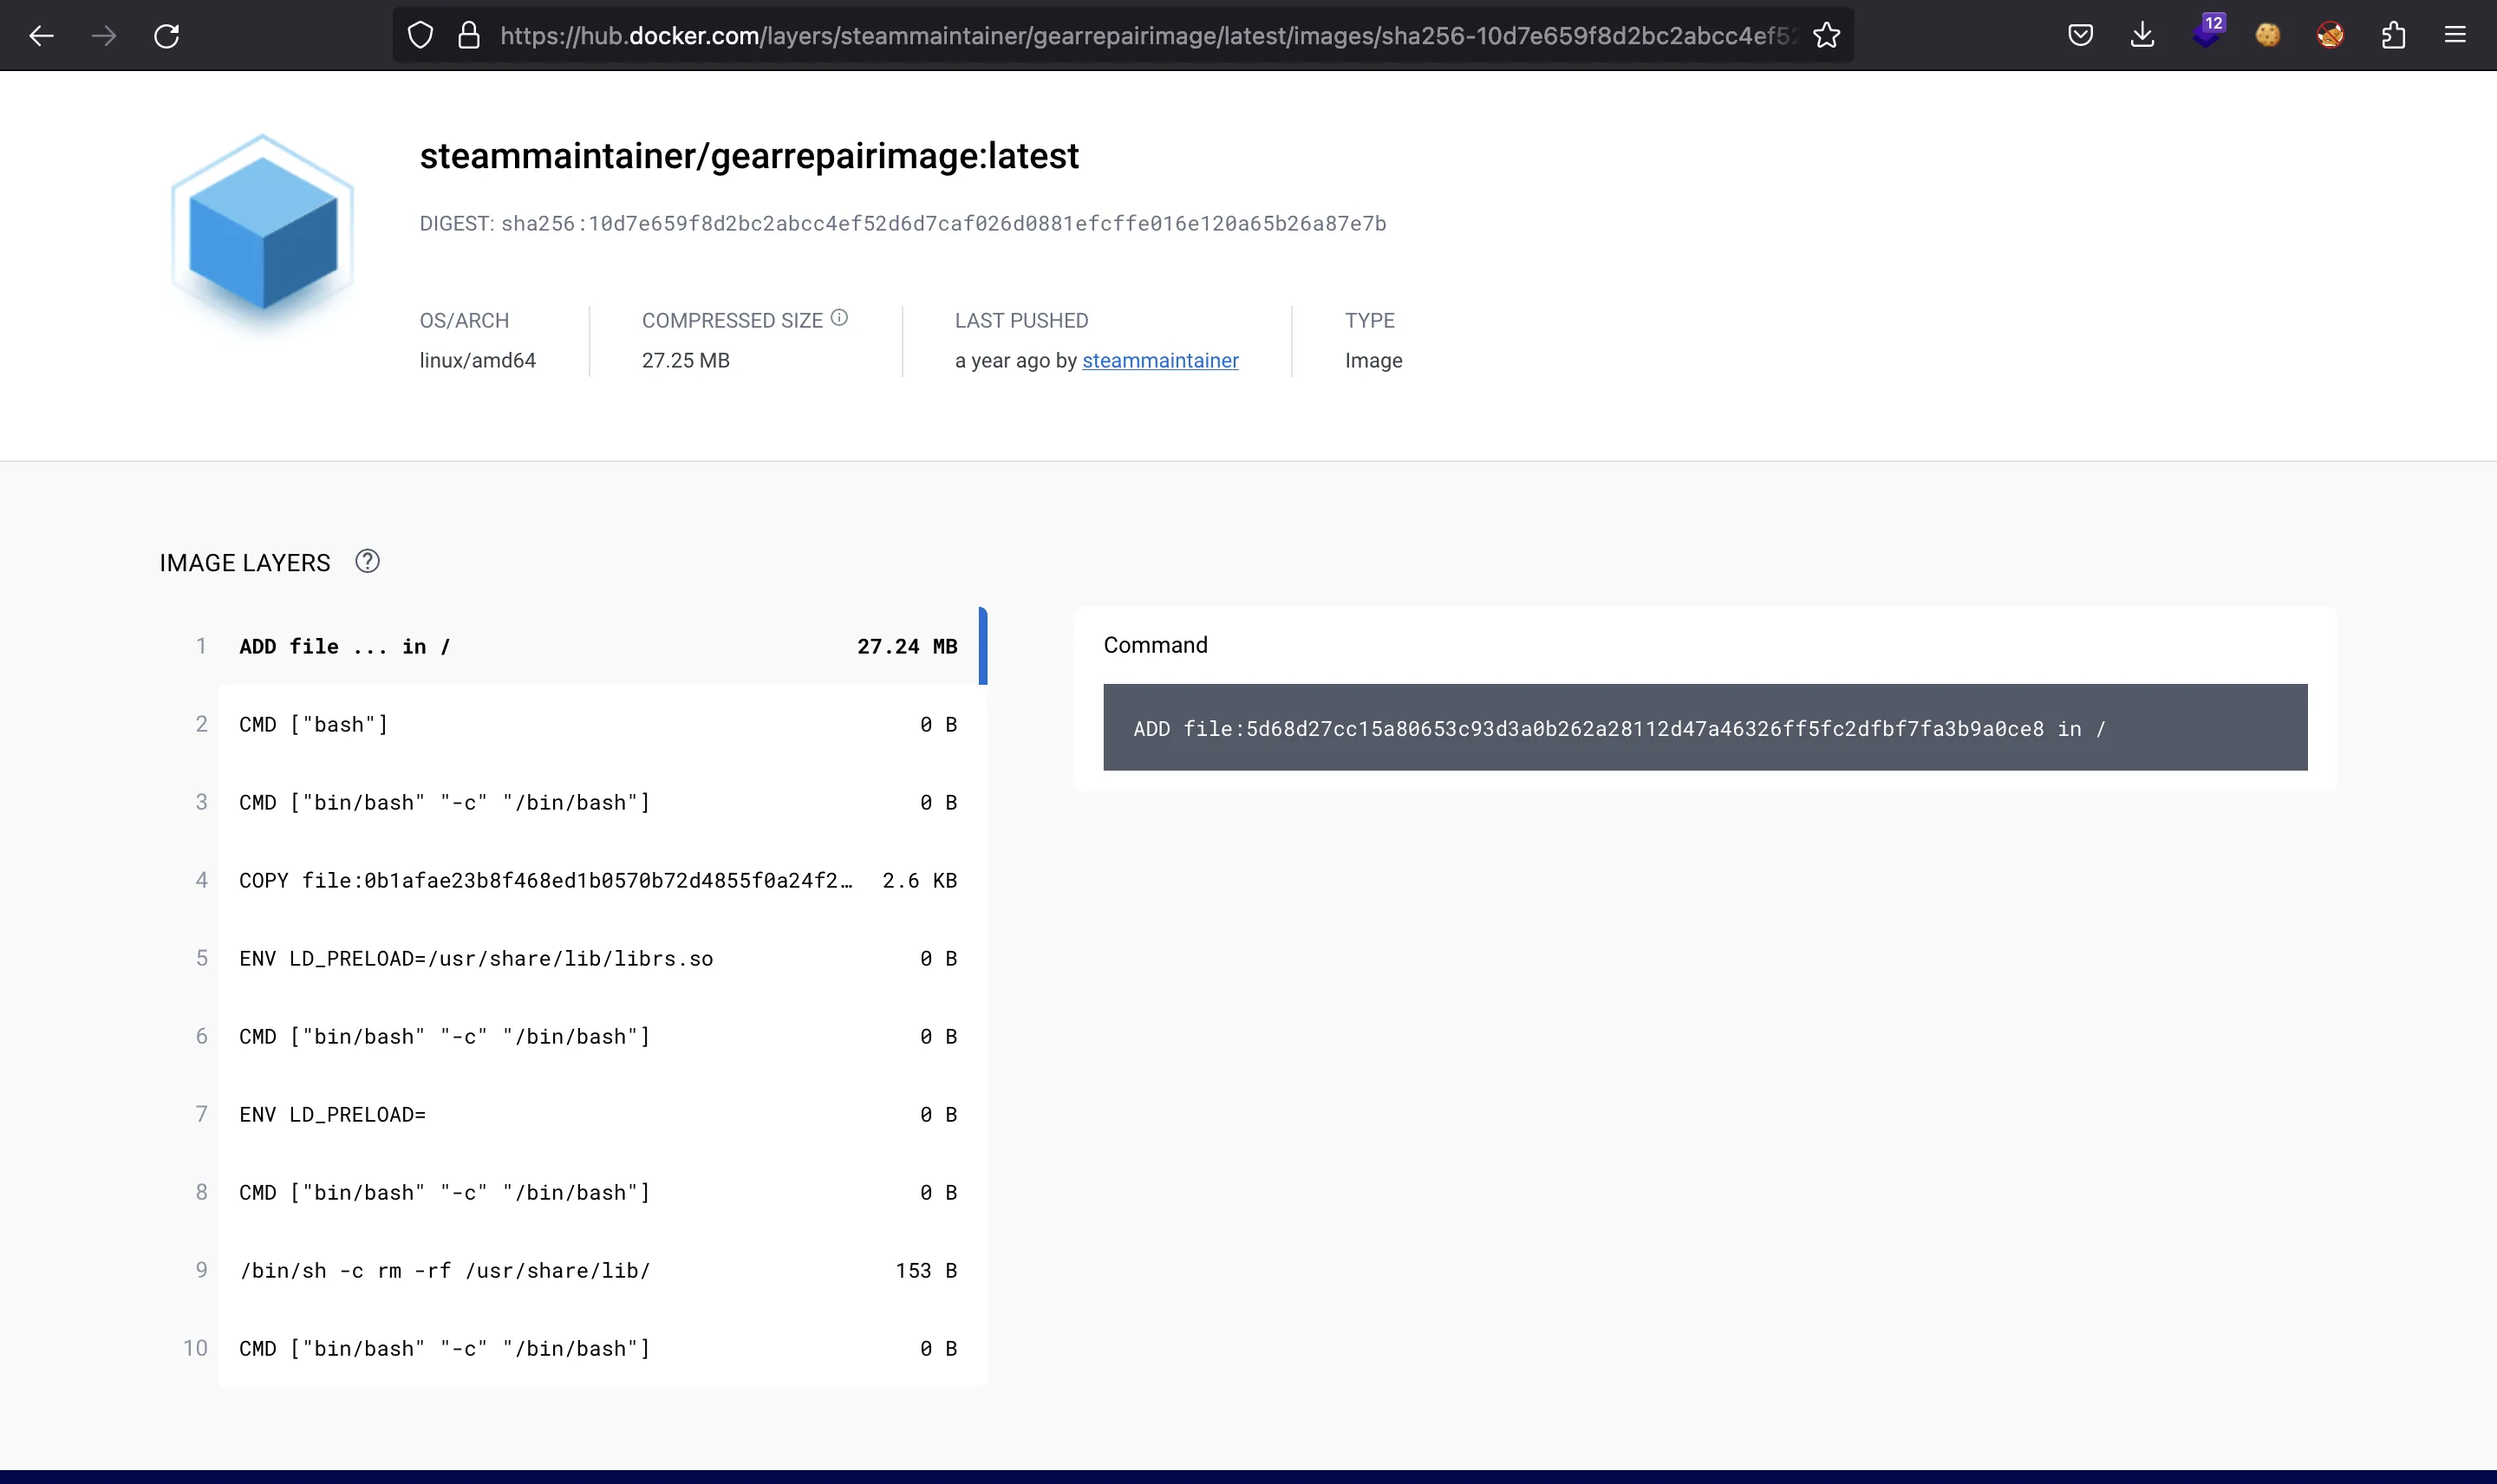The image size is (2497, 1484).
Task: Click the linux/amd64 value
Action: (x=477, y=360)
